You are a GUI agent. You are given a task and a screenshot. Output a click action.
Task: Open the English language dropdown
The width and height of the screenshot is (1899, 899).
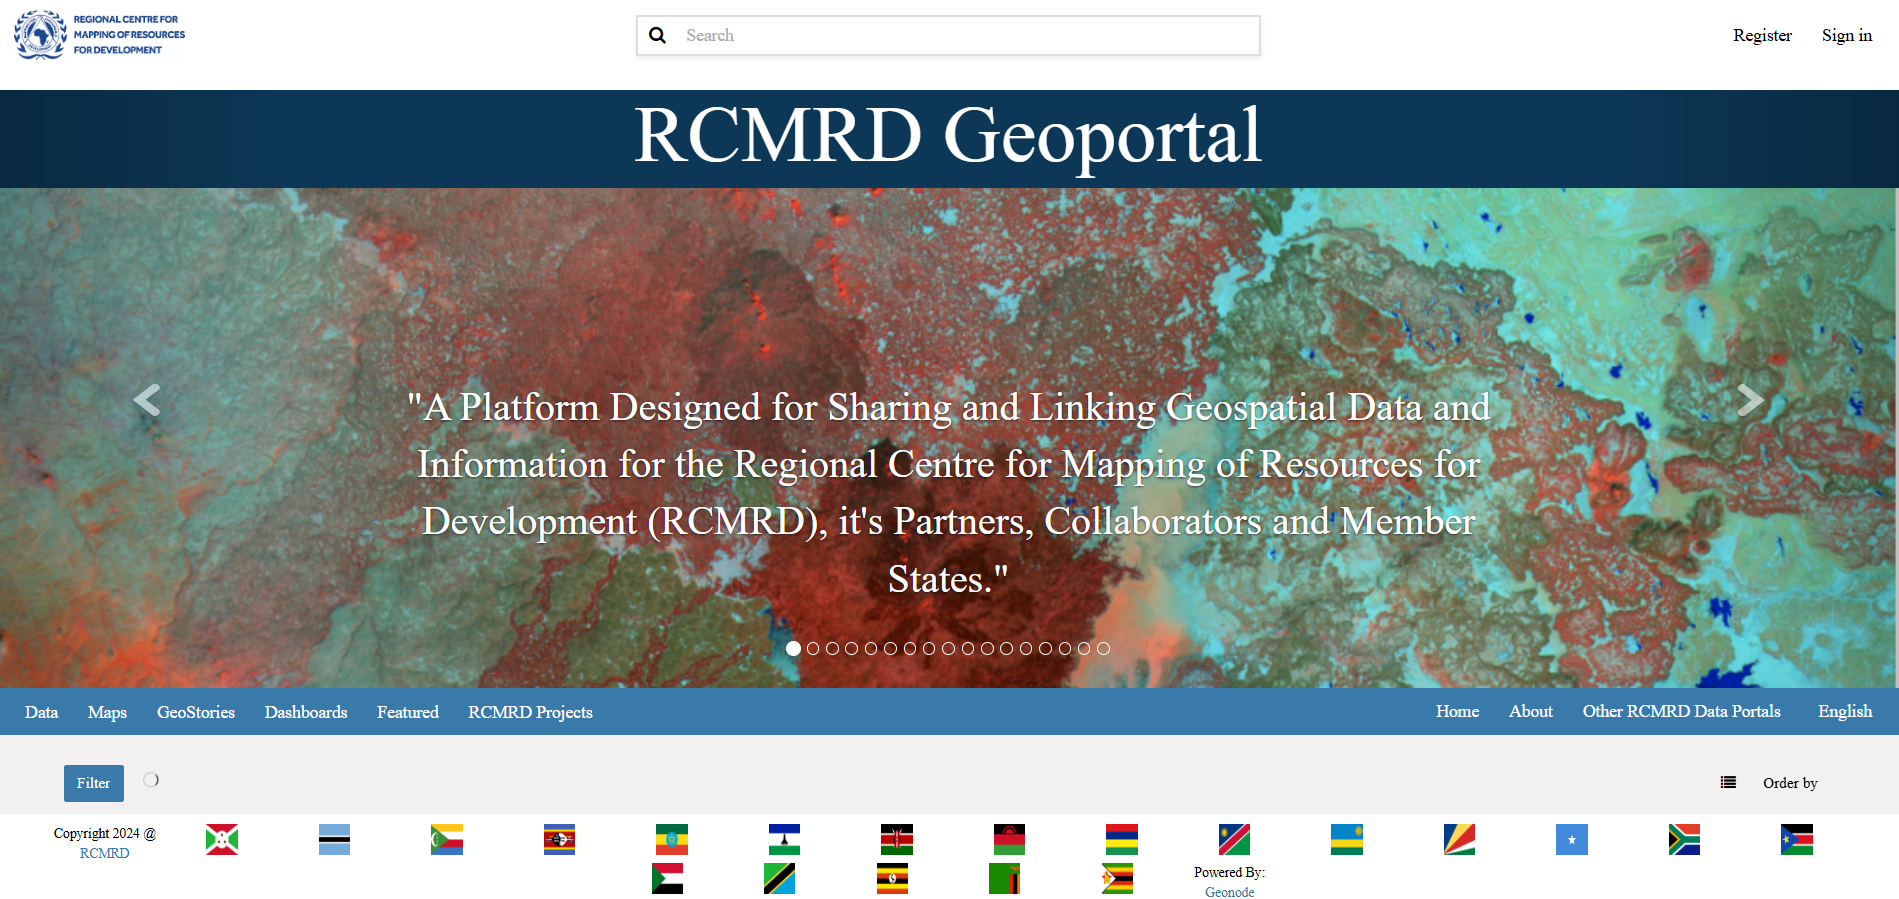click(1844, 711)
